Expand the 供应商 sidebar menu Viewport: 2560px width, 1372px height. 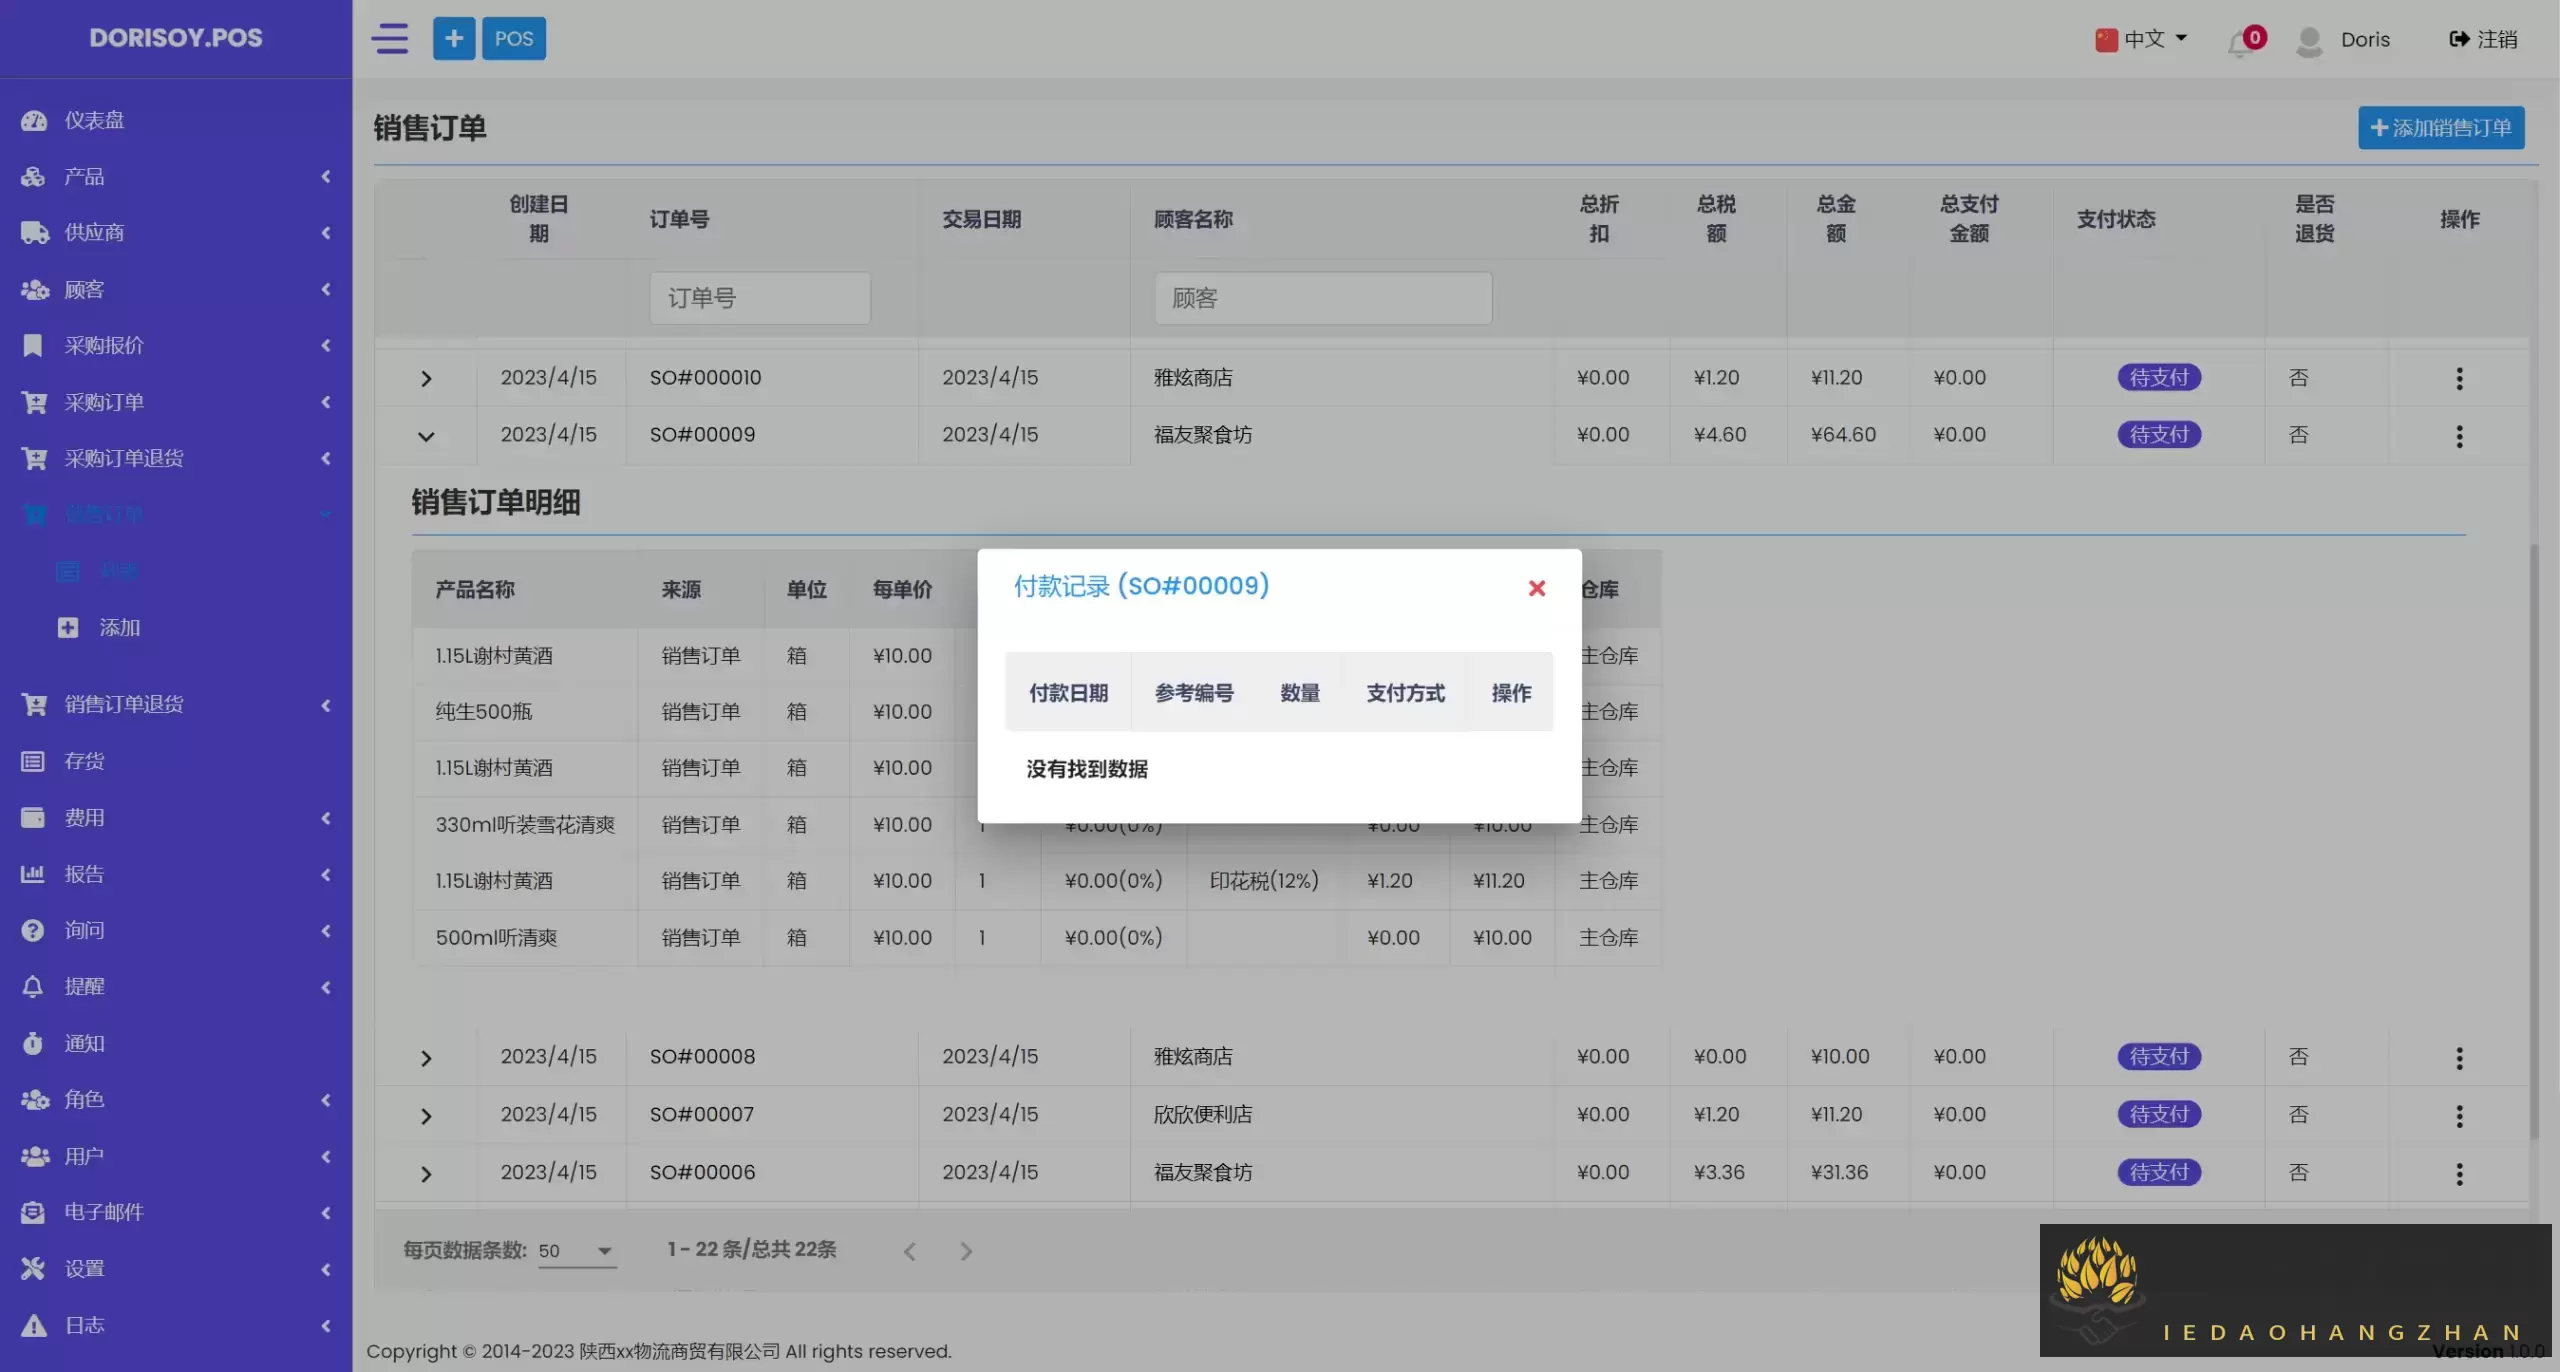pyautogui.click(x=176, y=232)
